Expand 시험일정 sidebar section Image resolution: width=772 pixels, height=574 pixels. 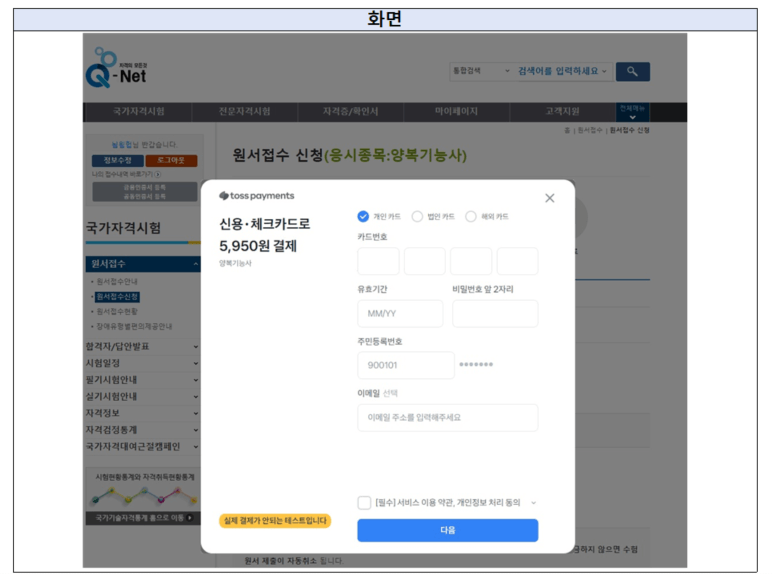coord(143,363)
